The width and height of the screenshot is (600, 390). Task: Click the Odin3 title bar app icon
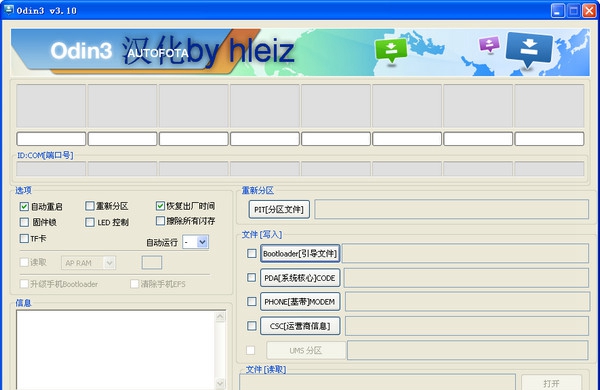point(8,10)
